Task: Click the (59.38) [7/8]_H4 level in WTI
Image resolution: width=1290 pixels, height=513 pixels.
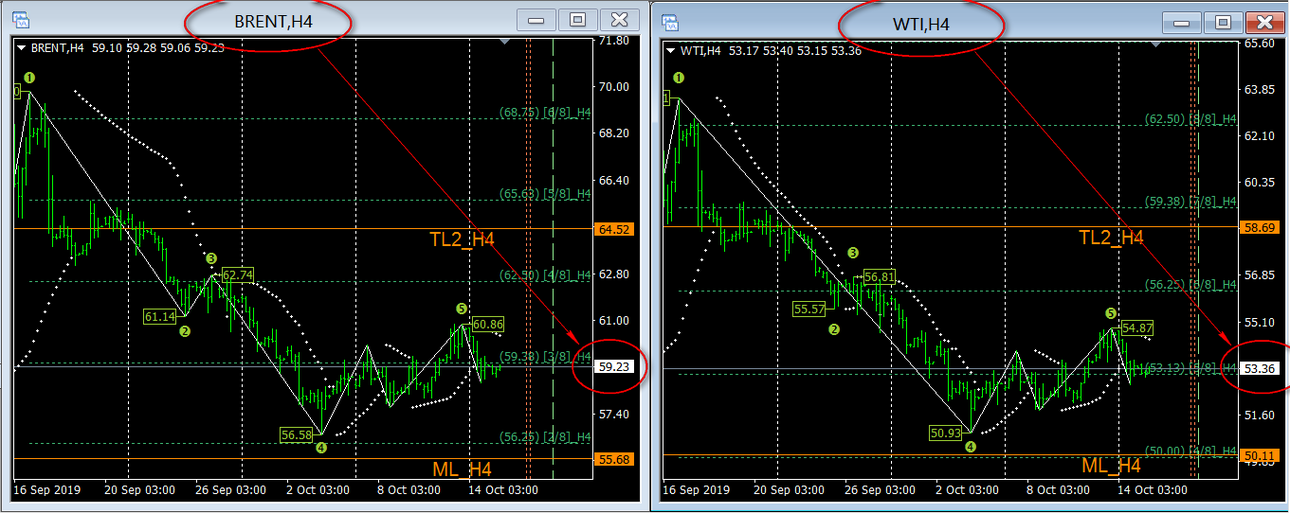Action: coord(1191,201)
